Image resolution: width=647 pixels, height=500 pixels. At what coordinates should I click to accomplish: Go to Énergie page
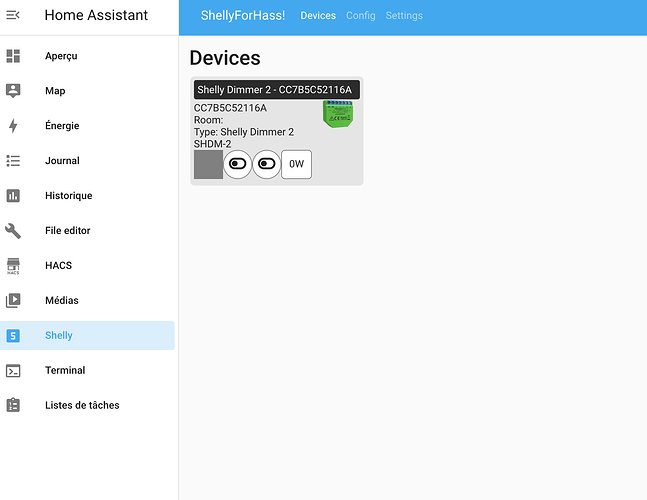pos(87,126)
